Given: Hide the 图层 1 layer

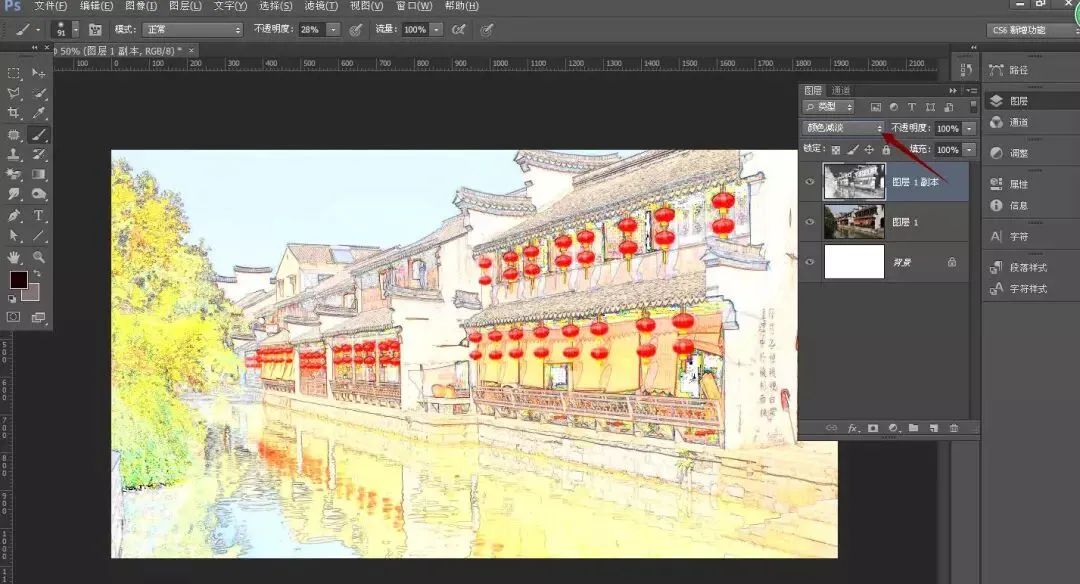Looking at the screenshot, I should point(810,222).
